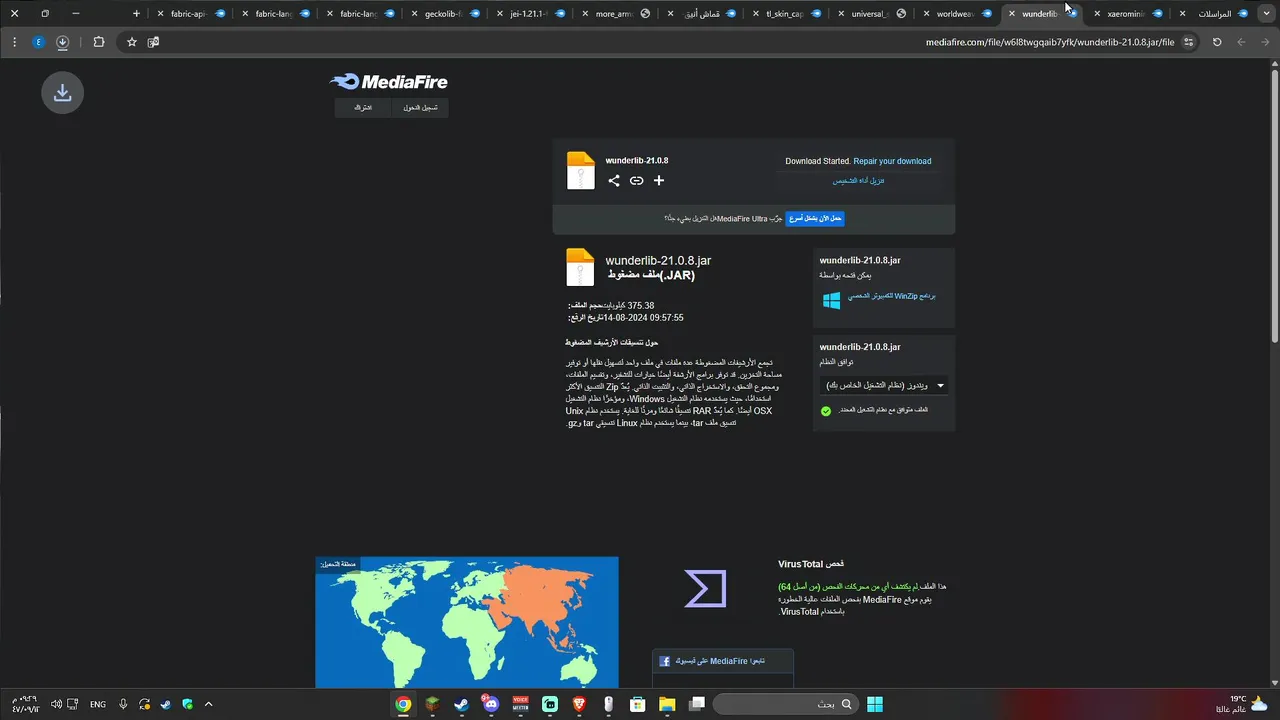Copy link using the chain icon
Screen dimensions: 1280x720
[636, 181]
